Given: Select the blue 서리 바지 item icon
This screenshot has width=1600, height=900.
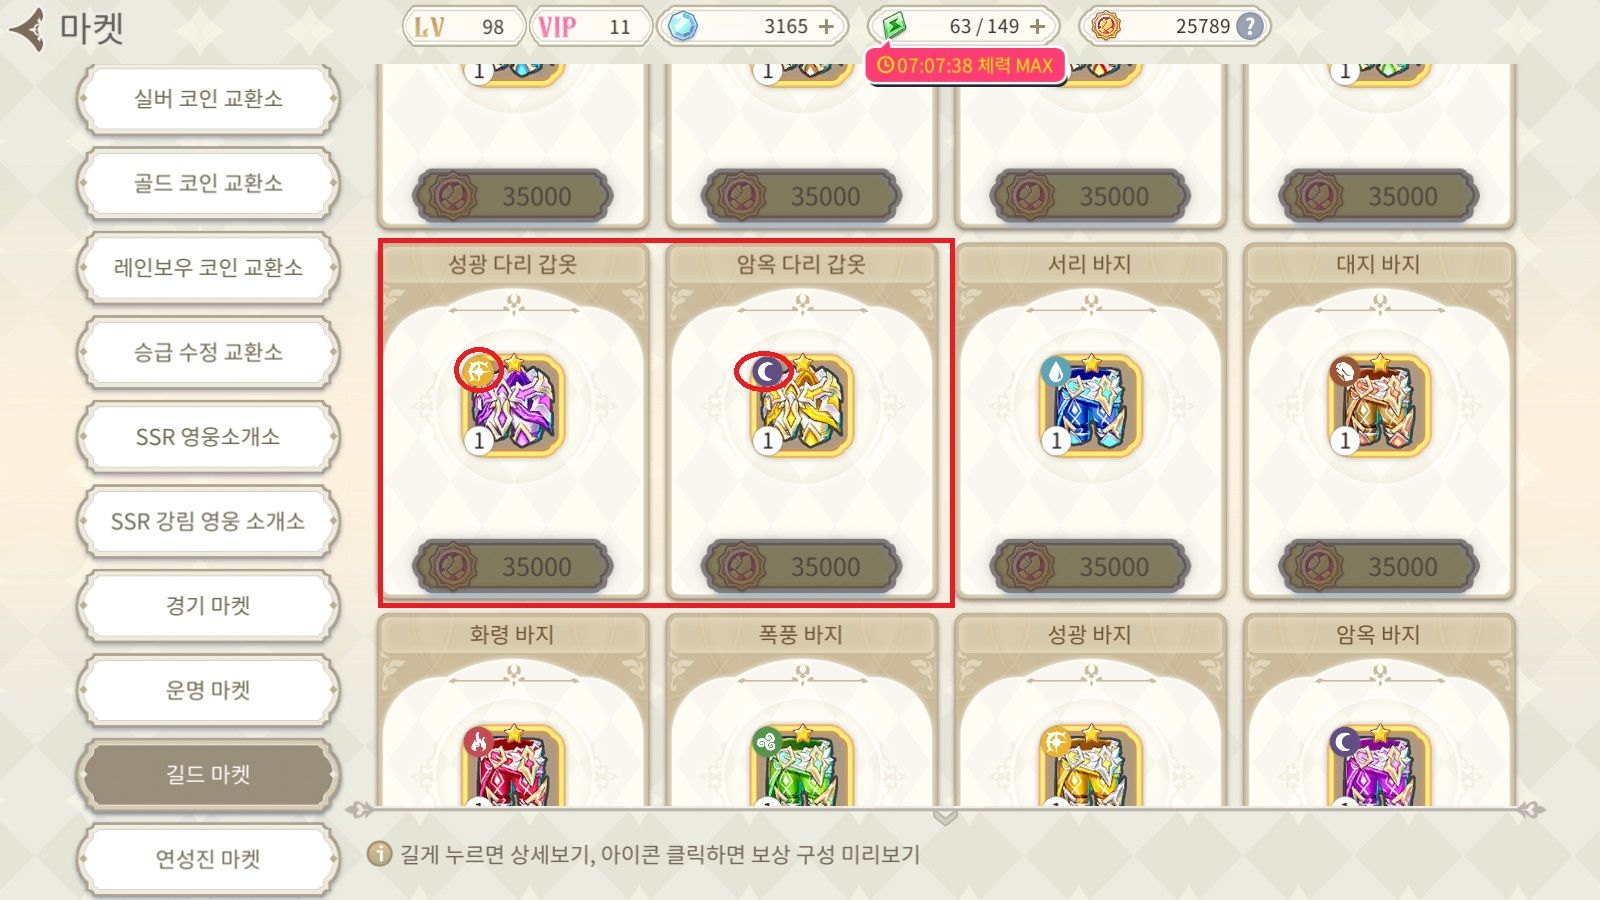Looking at the screenshot, I should (1090, 405).
